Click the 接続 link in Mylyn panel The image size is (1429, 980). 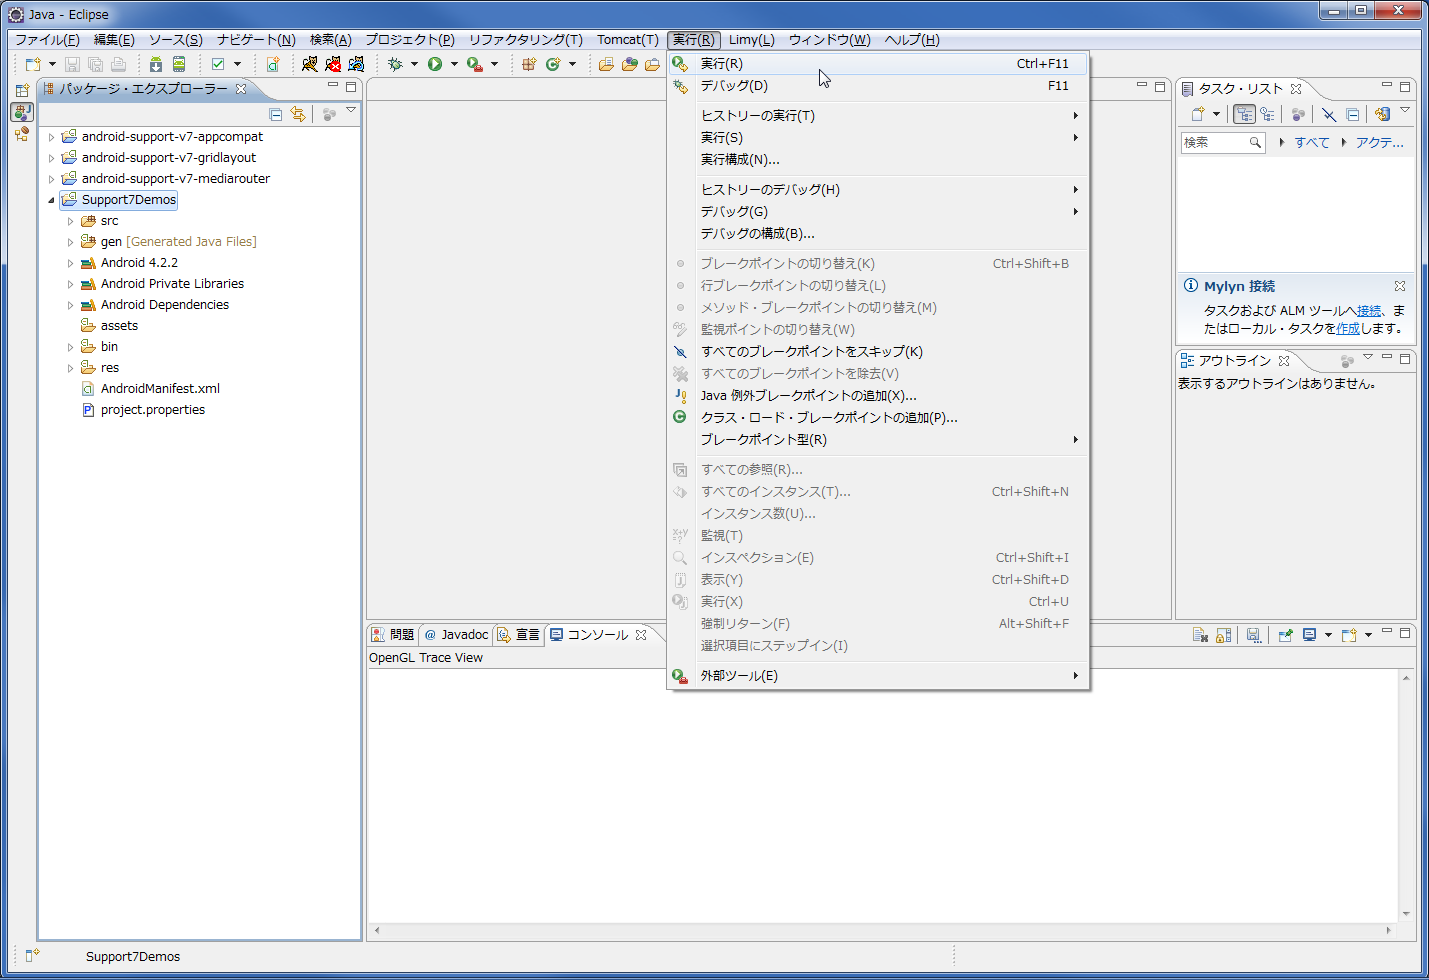coord(1369,311)
